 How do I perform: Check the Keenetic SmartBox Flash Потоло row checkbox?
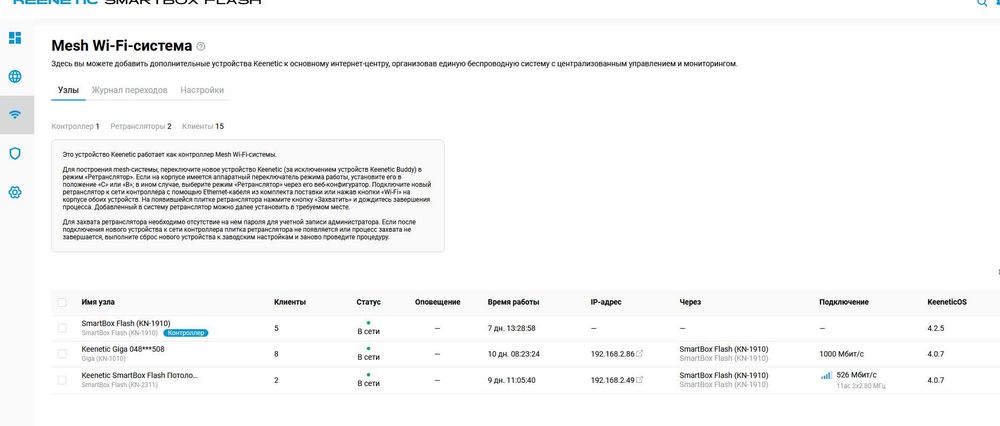point(62,380)
